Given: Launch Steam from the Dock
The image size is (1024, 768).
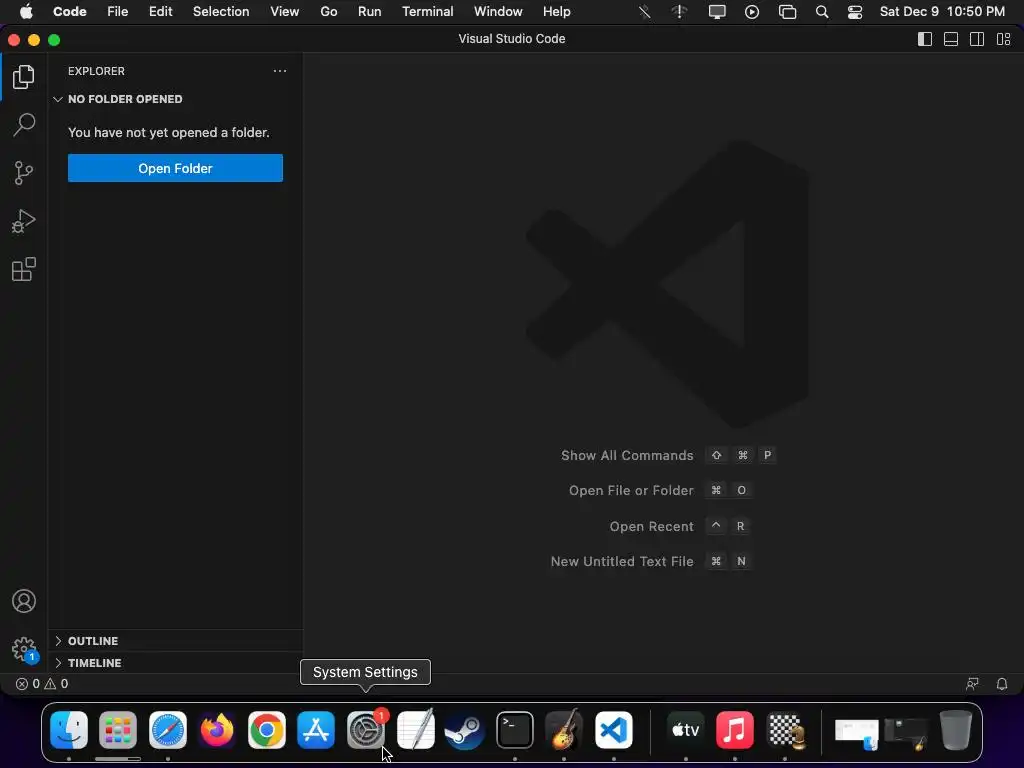Looking at the screenshot, I should [x=465, y=729].
